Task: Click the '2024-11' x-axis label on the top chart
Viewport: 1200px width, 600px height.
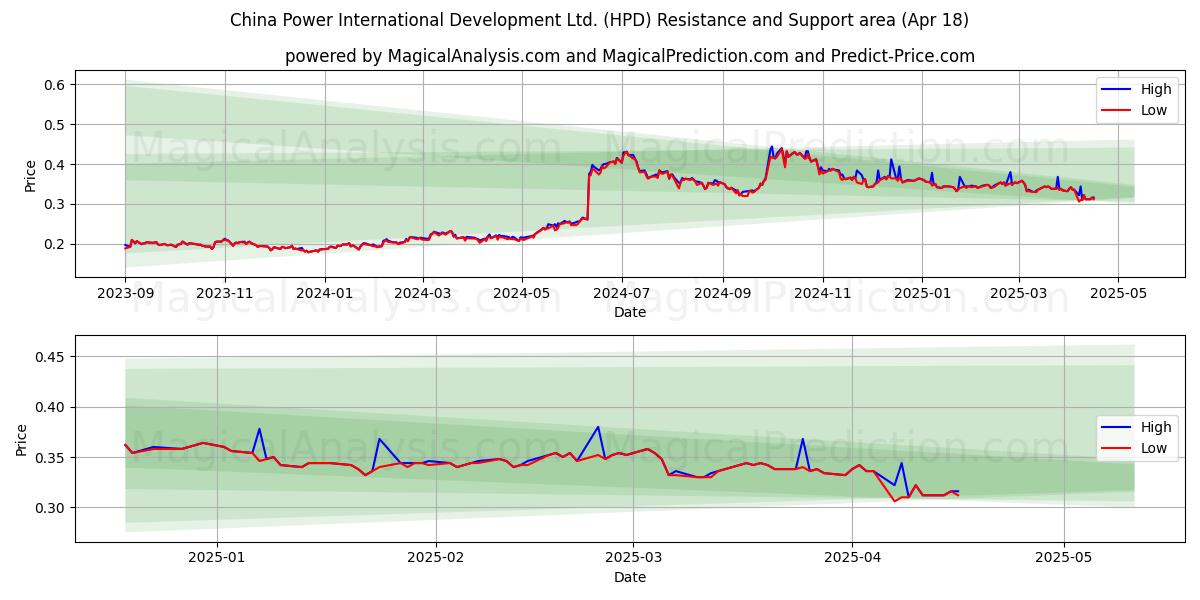Action: click(822, 294)
